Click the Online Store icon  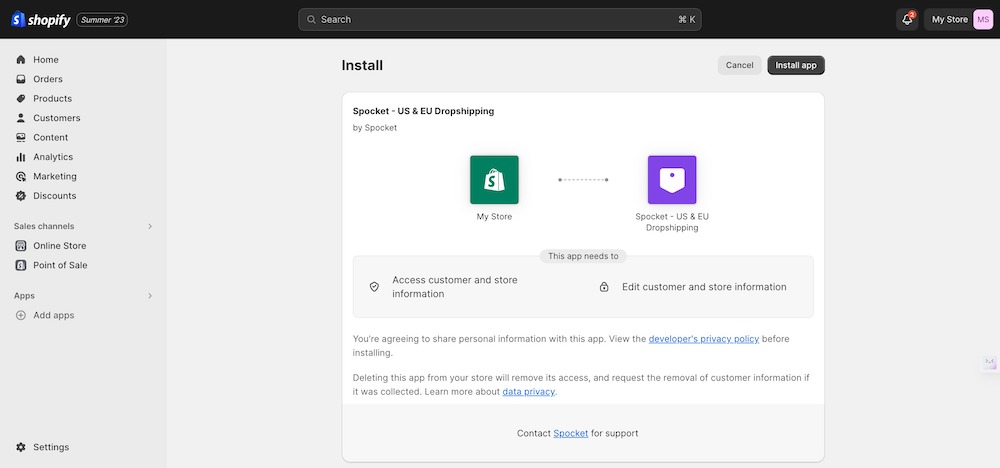(x=21, y=245)
